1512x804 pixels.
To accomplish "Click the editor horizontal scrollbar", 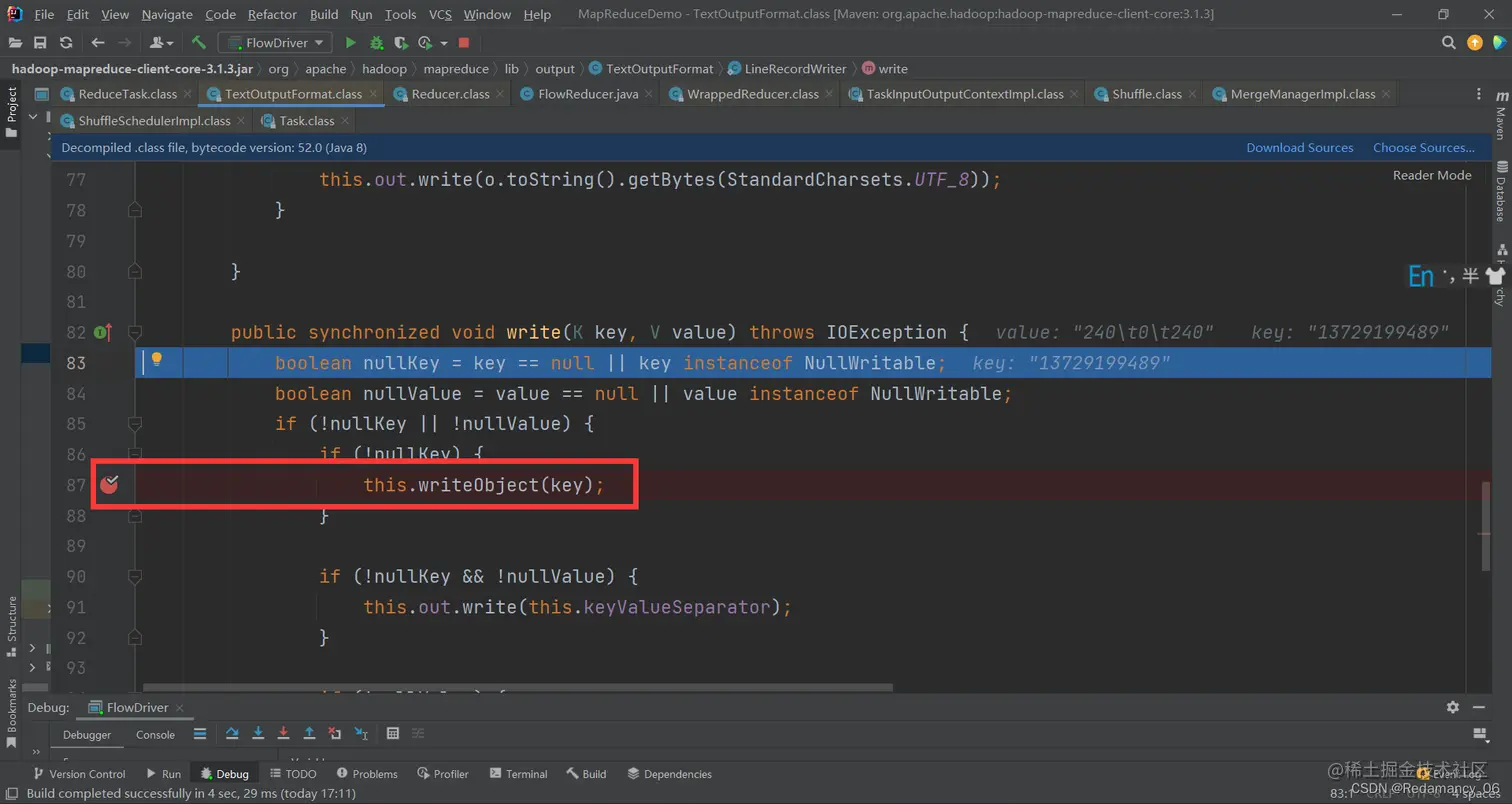I will 517,687.
